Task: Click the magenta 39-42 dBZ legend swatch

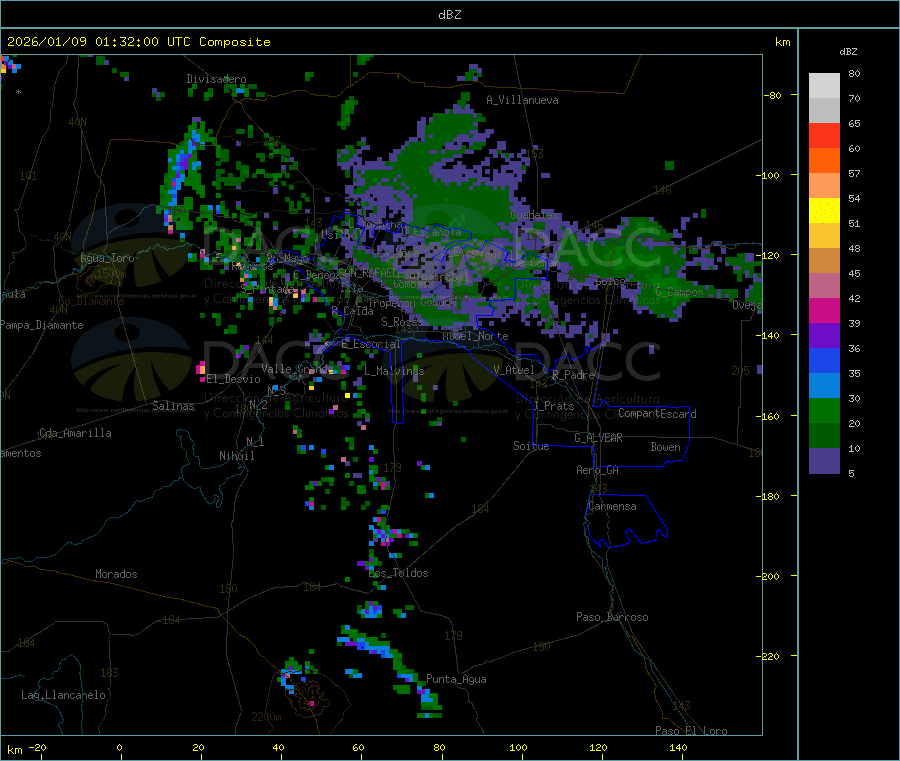Action: click(x=824, y=310)
